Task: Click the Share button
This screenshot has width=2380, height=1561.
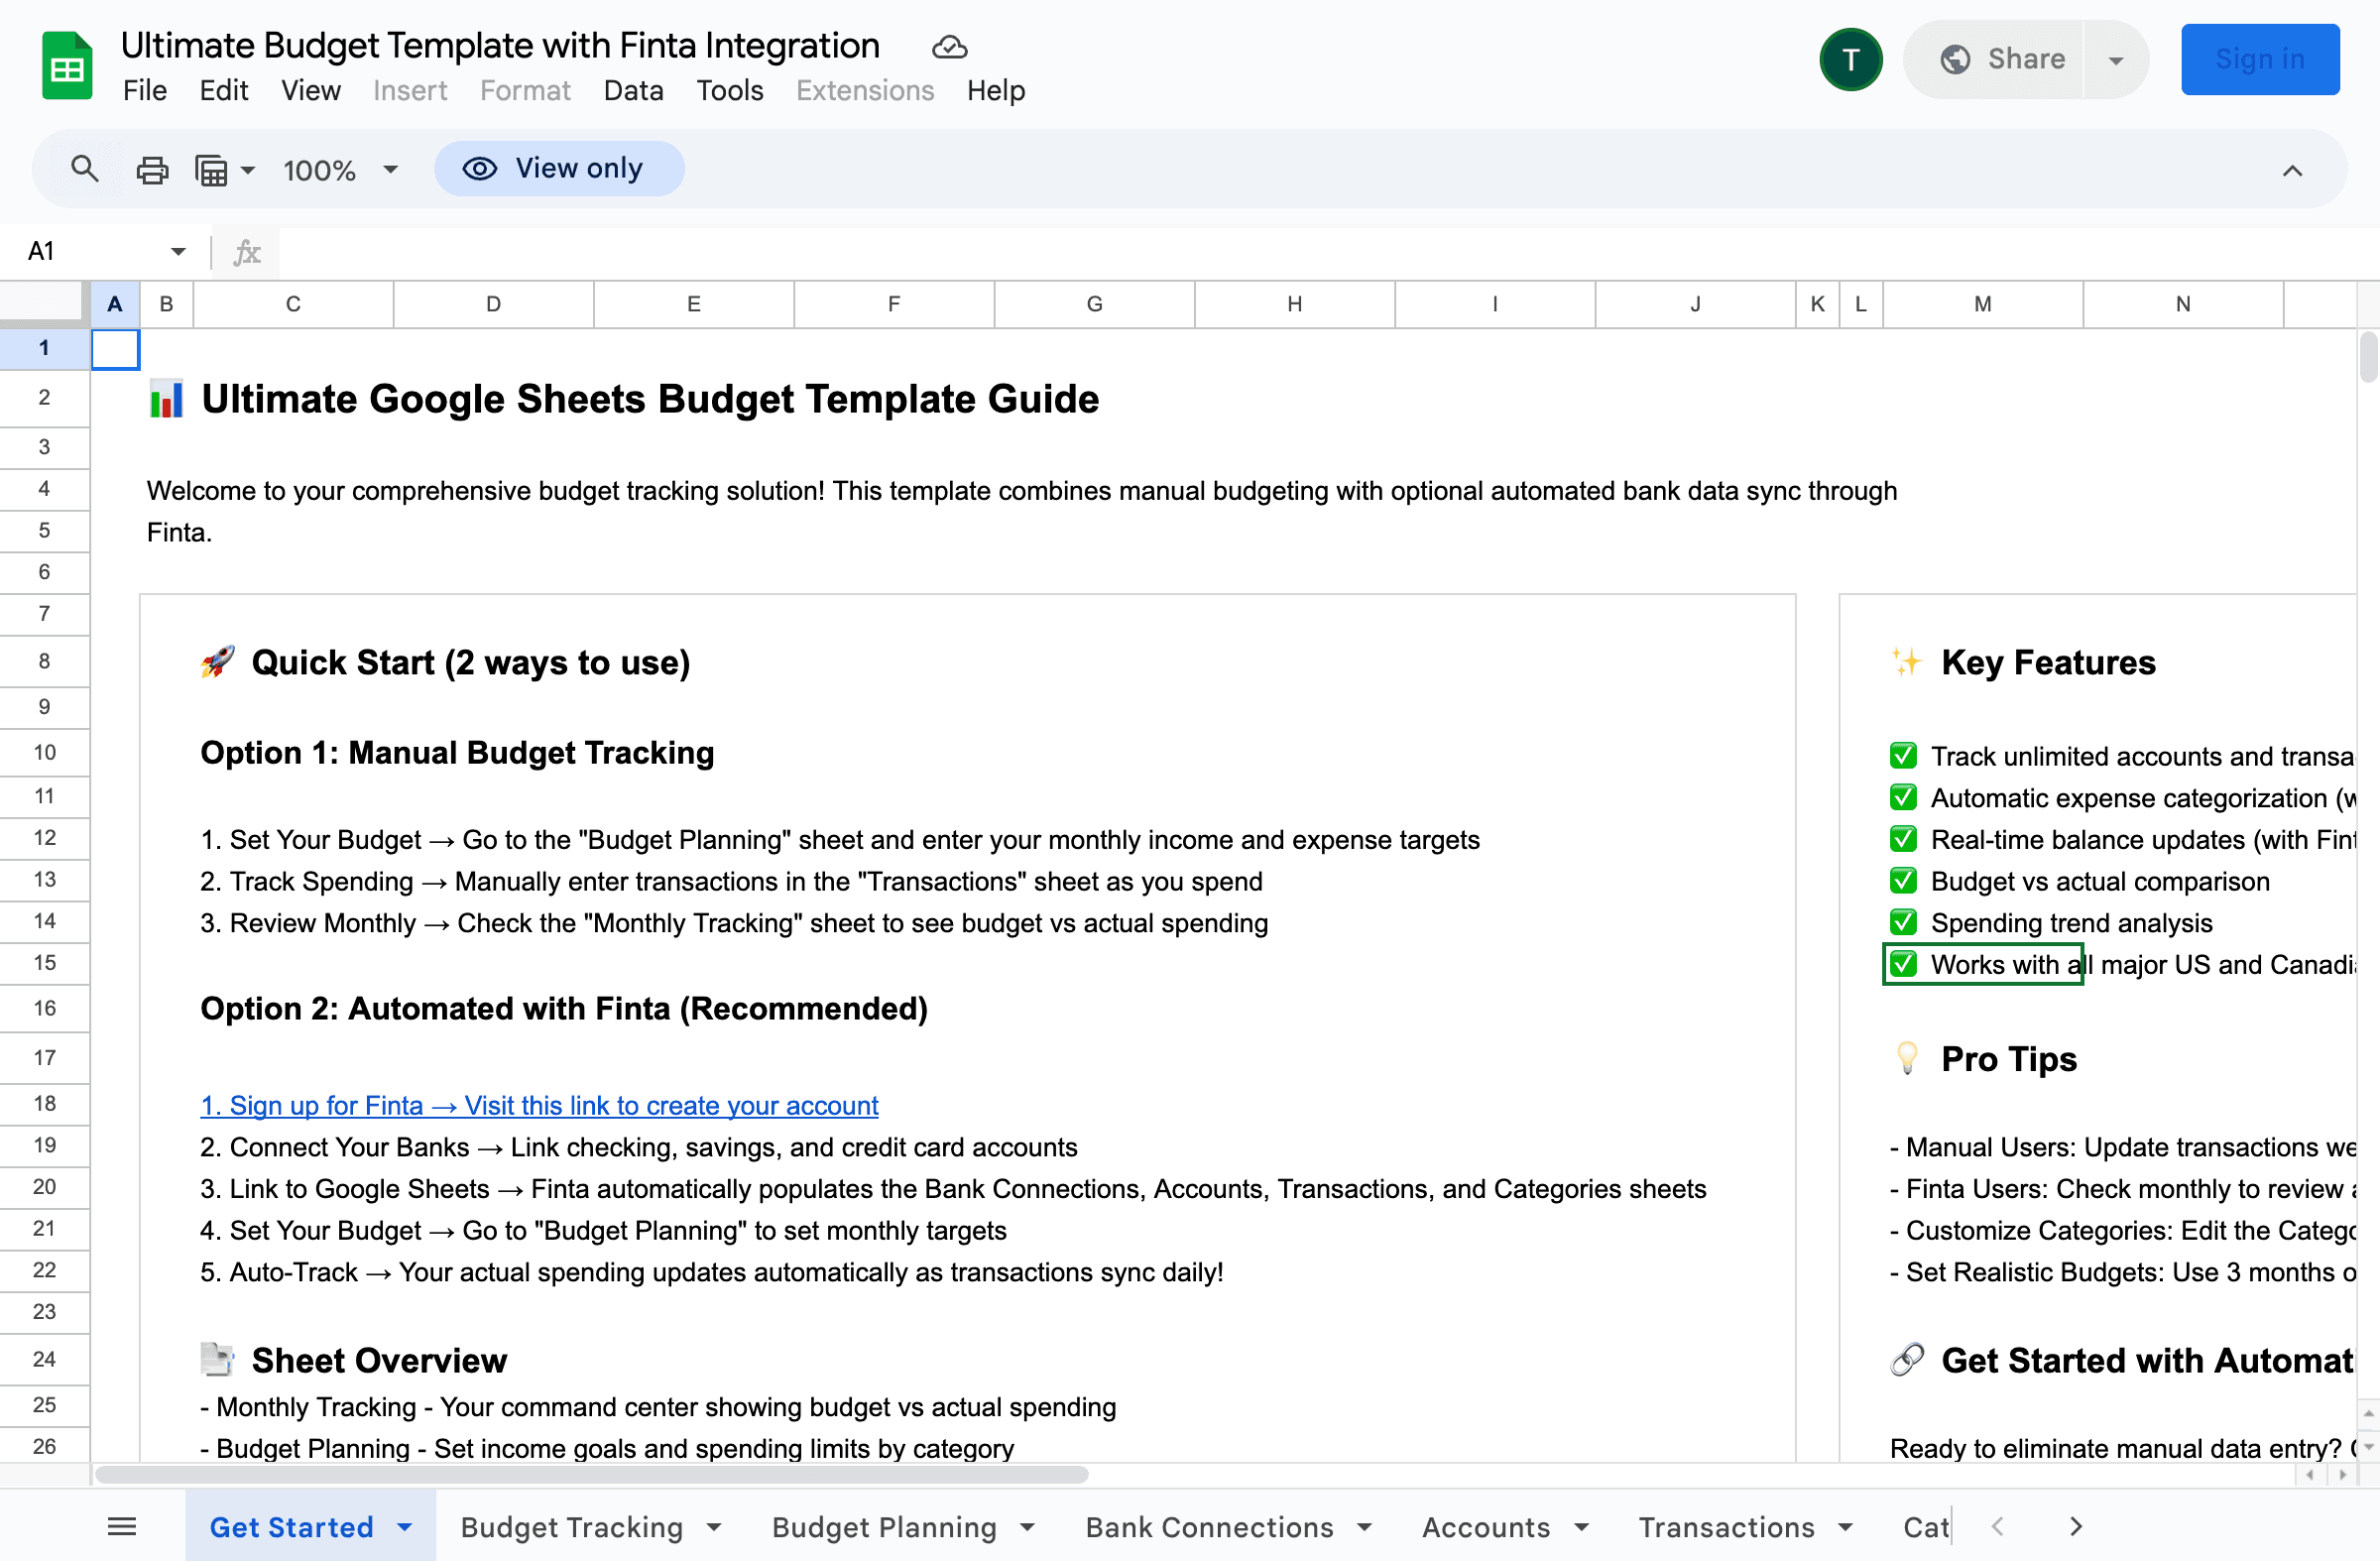Action: [x=1994, y=60]
